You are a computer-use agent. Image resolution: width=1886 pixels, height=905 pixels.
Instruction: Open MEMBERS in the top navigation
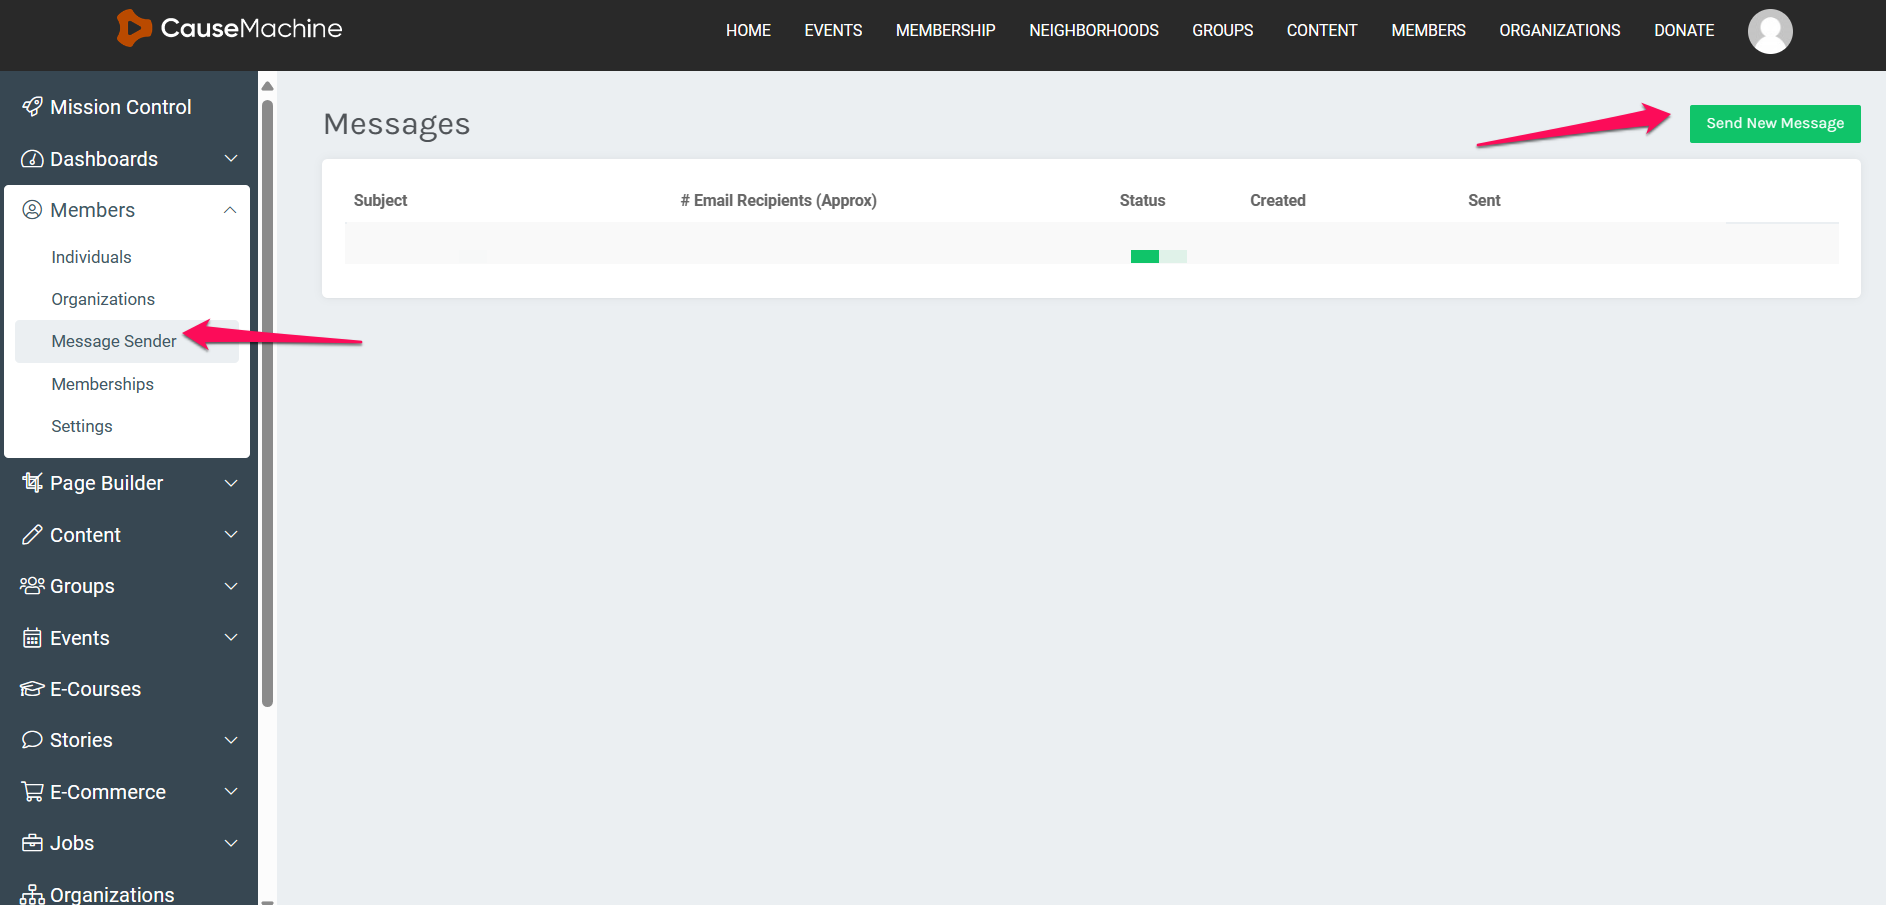pos(1428,31)
